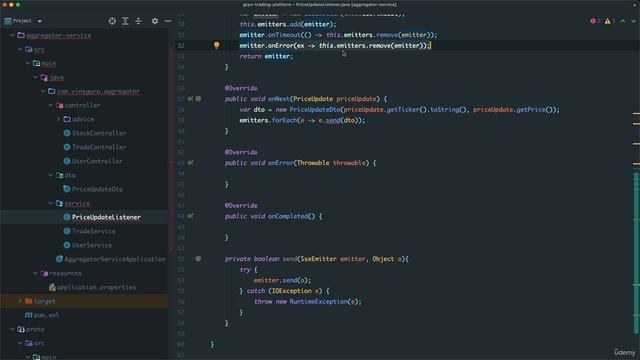640x360 pixels.
Task: Click the override gutter icon beside onError
Action: [x=190, y=163]
